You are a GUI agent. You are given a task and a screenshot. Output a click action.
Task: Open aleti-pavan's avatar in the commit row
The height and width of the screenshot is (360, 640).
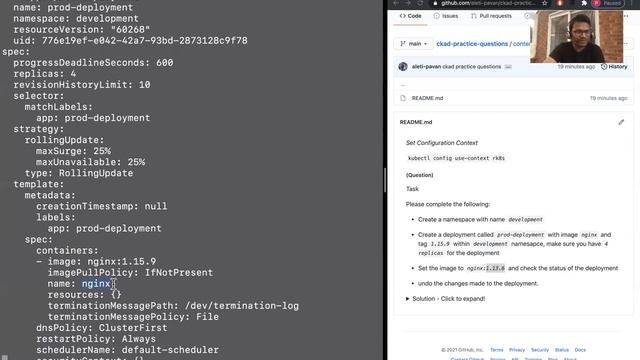click(x=403, y=67)
